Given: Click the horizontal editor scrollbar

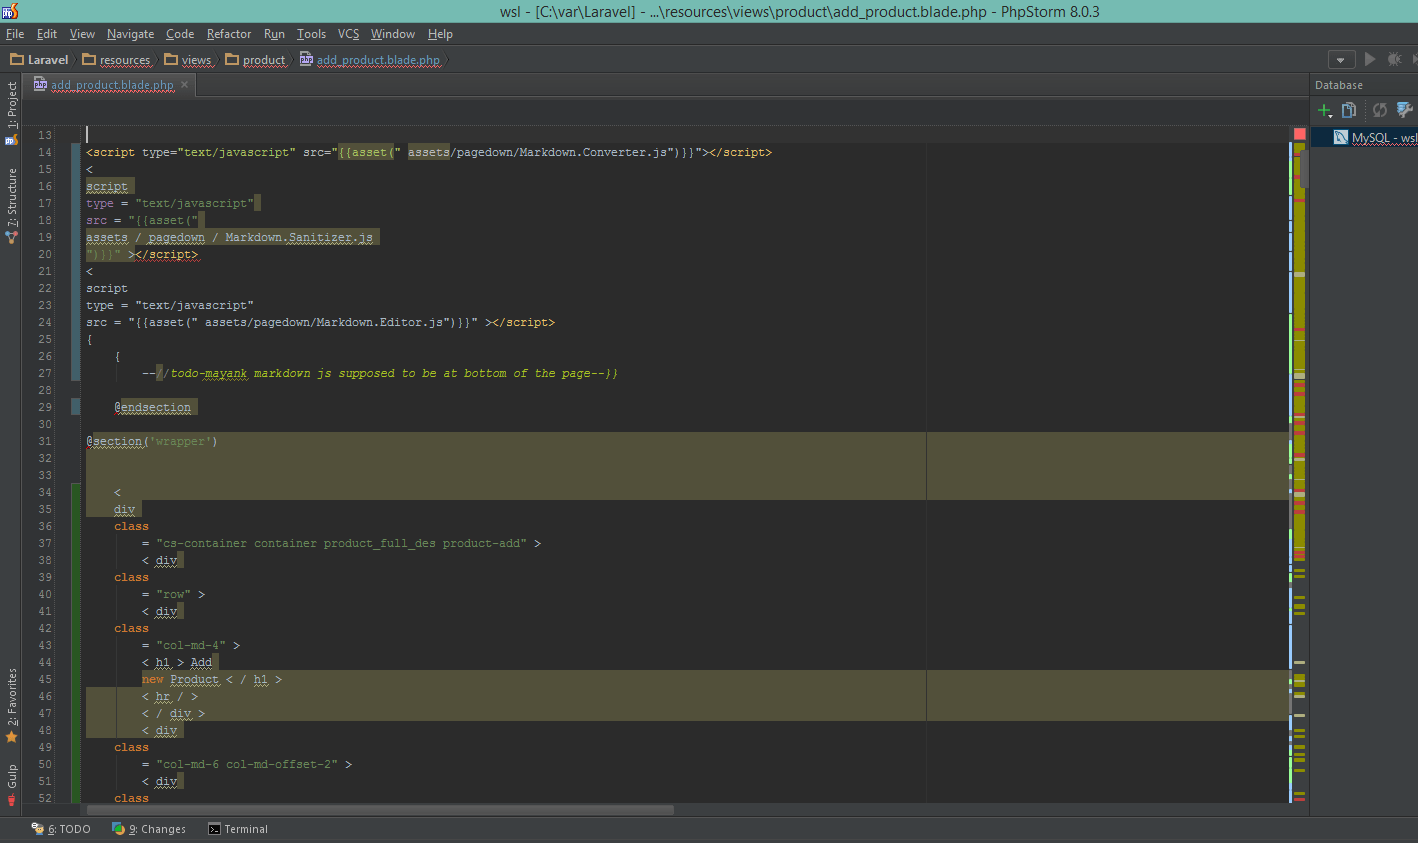Looking at the screenshot, I should pyautogui.click(x=380, y=809).
